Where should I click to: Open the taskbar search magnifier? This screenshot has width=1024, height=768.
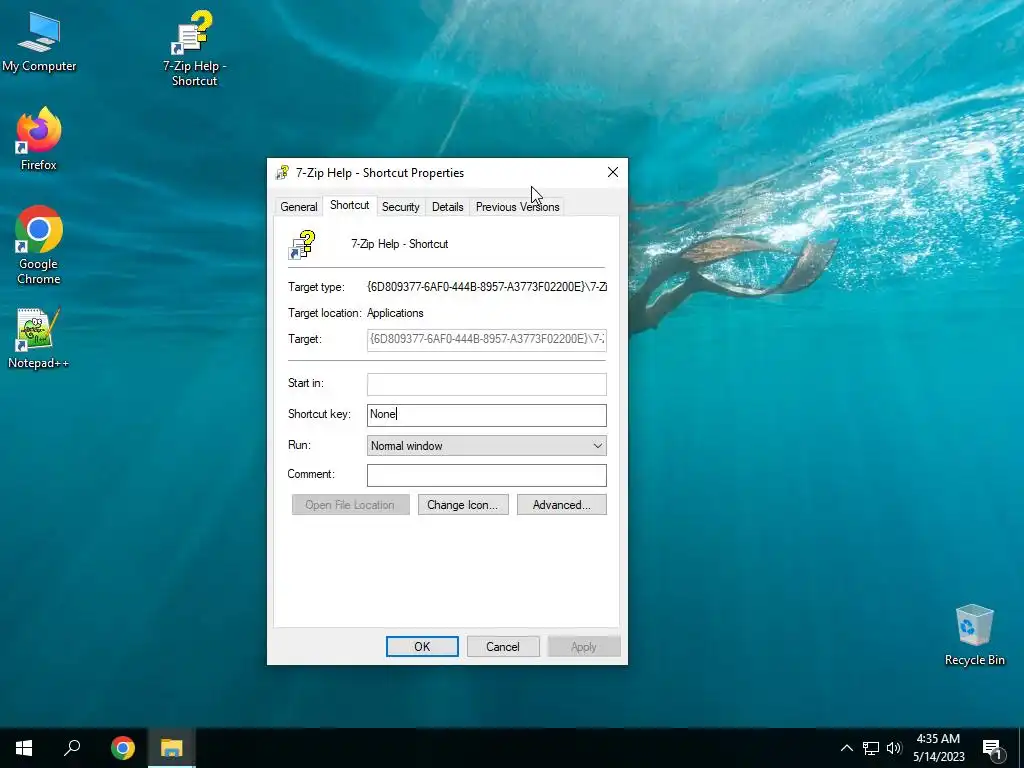pos(72,748)
